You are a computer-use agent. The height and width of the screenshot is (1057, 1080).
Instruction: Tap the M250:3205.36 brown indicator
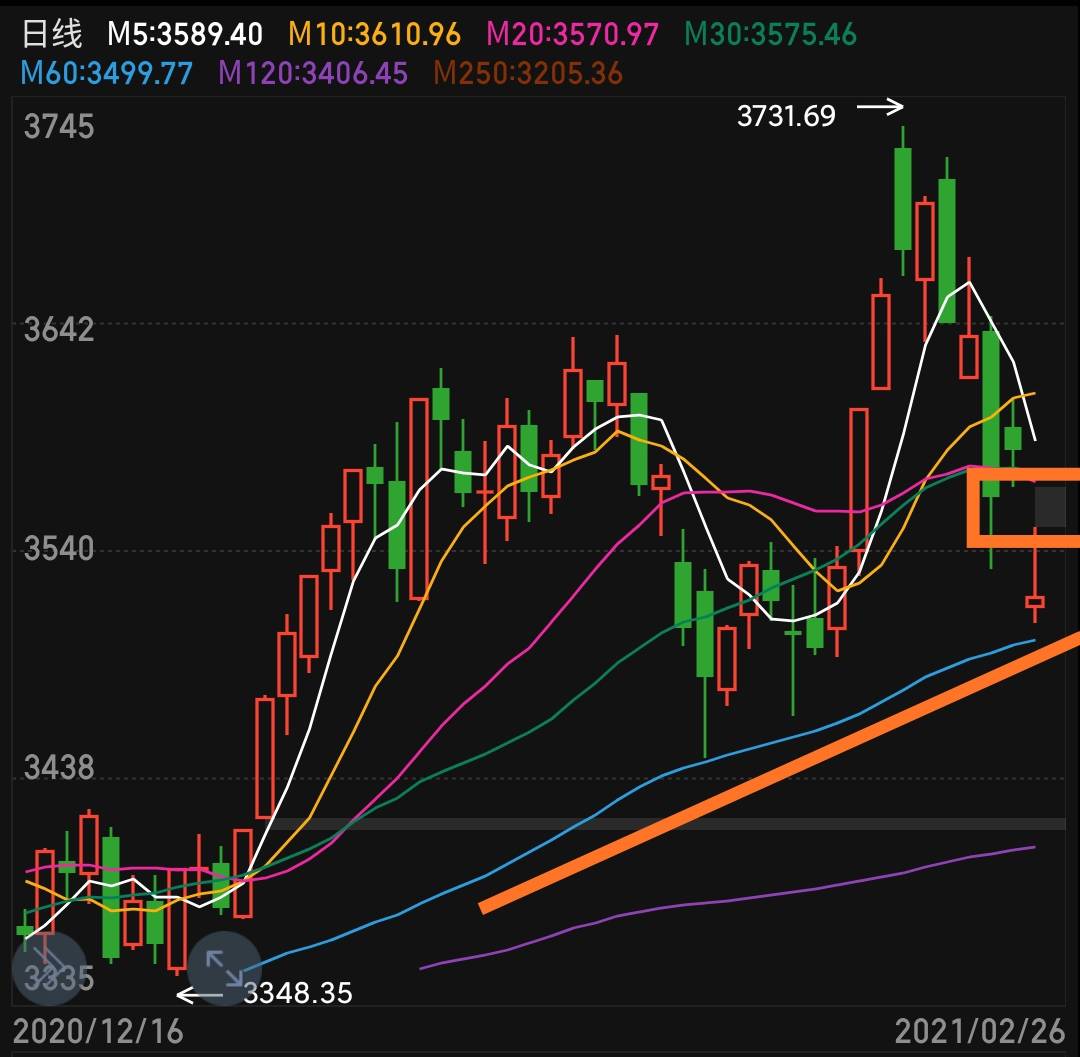point(528,73)
